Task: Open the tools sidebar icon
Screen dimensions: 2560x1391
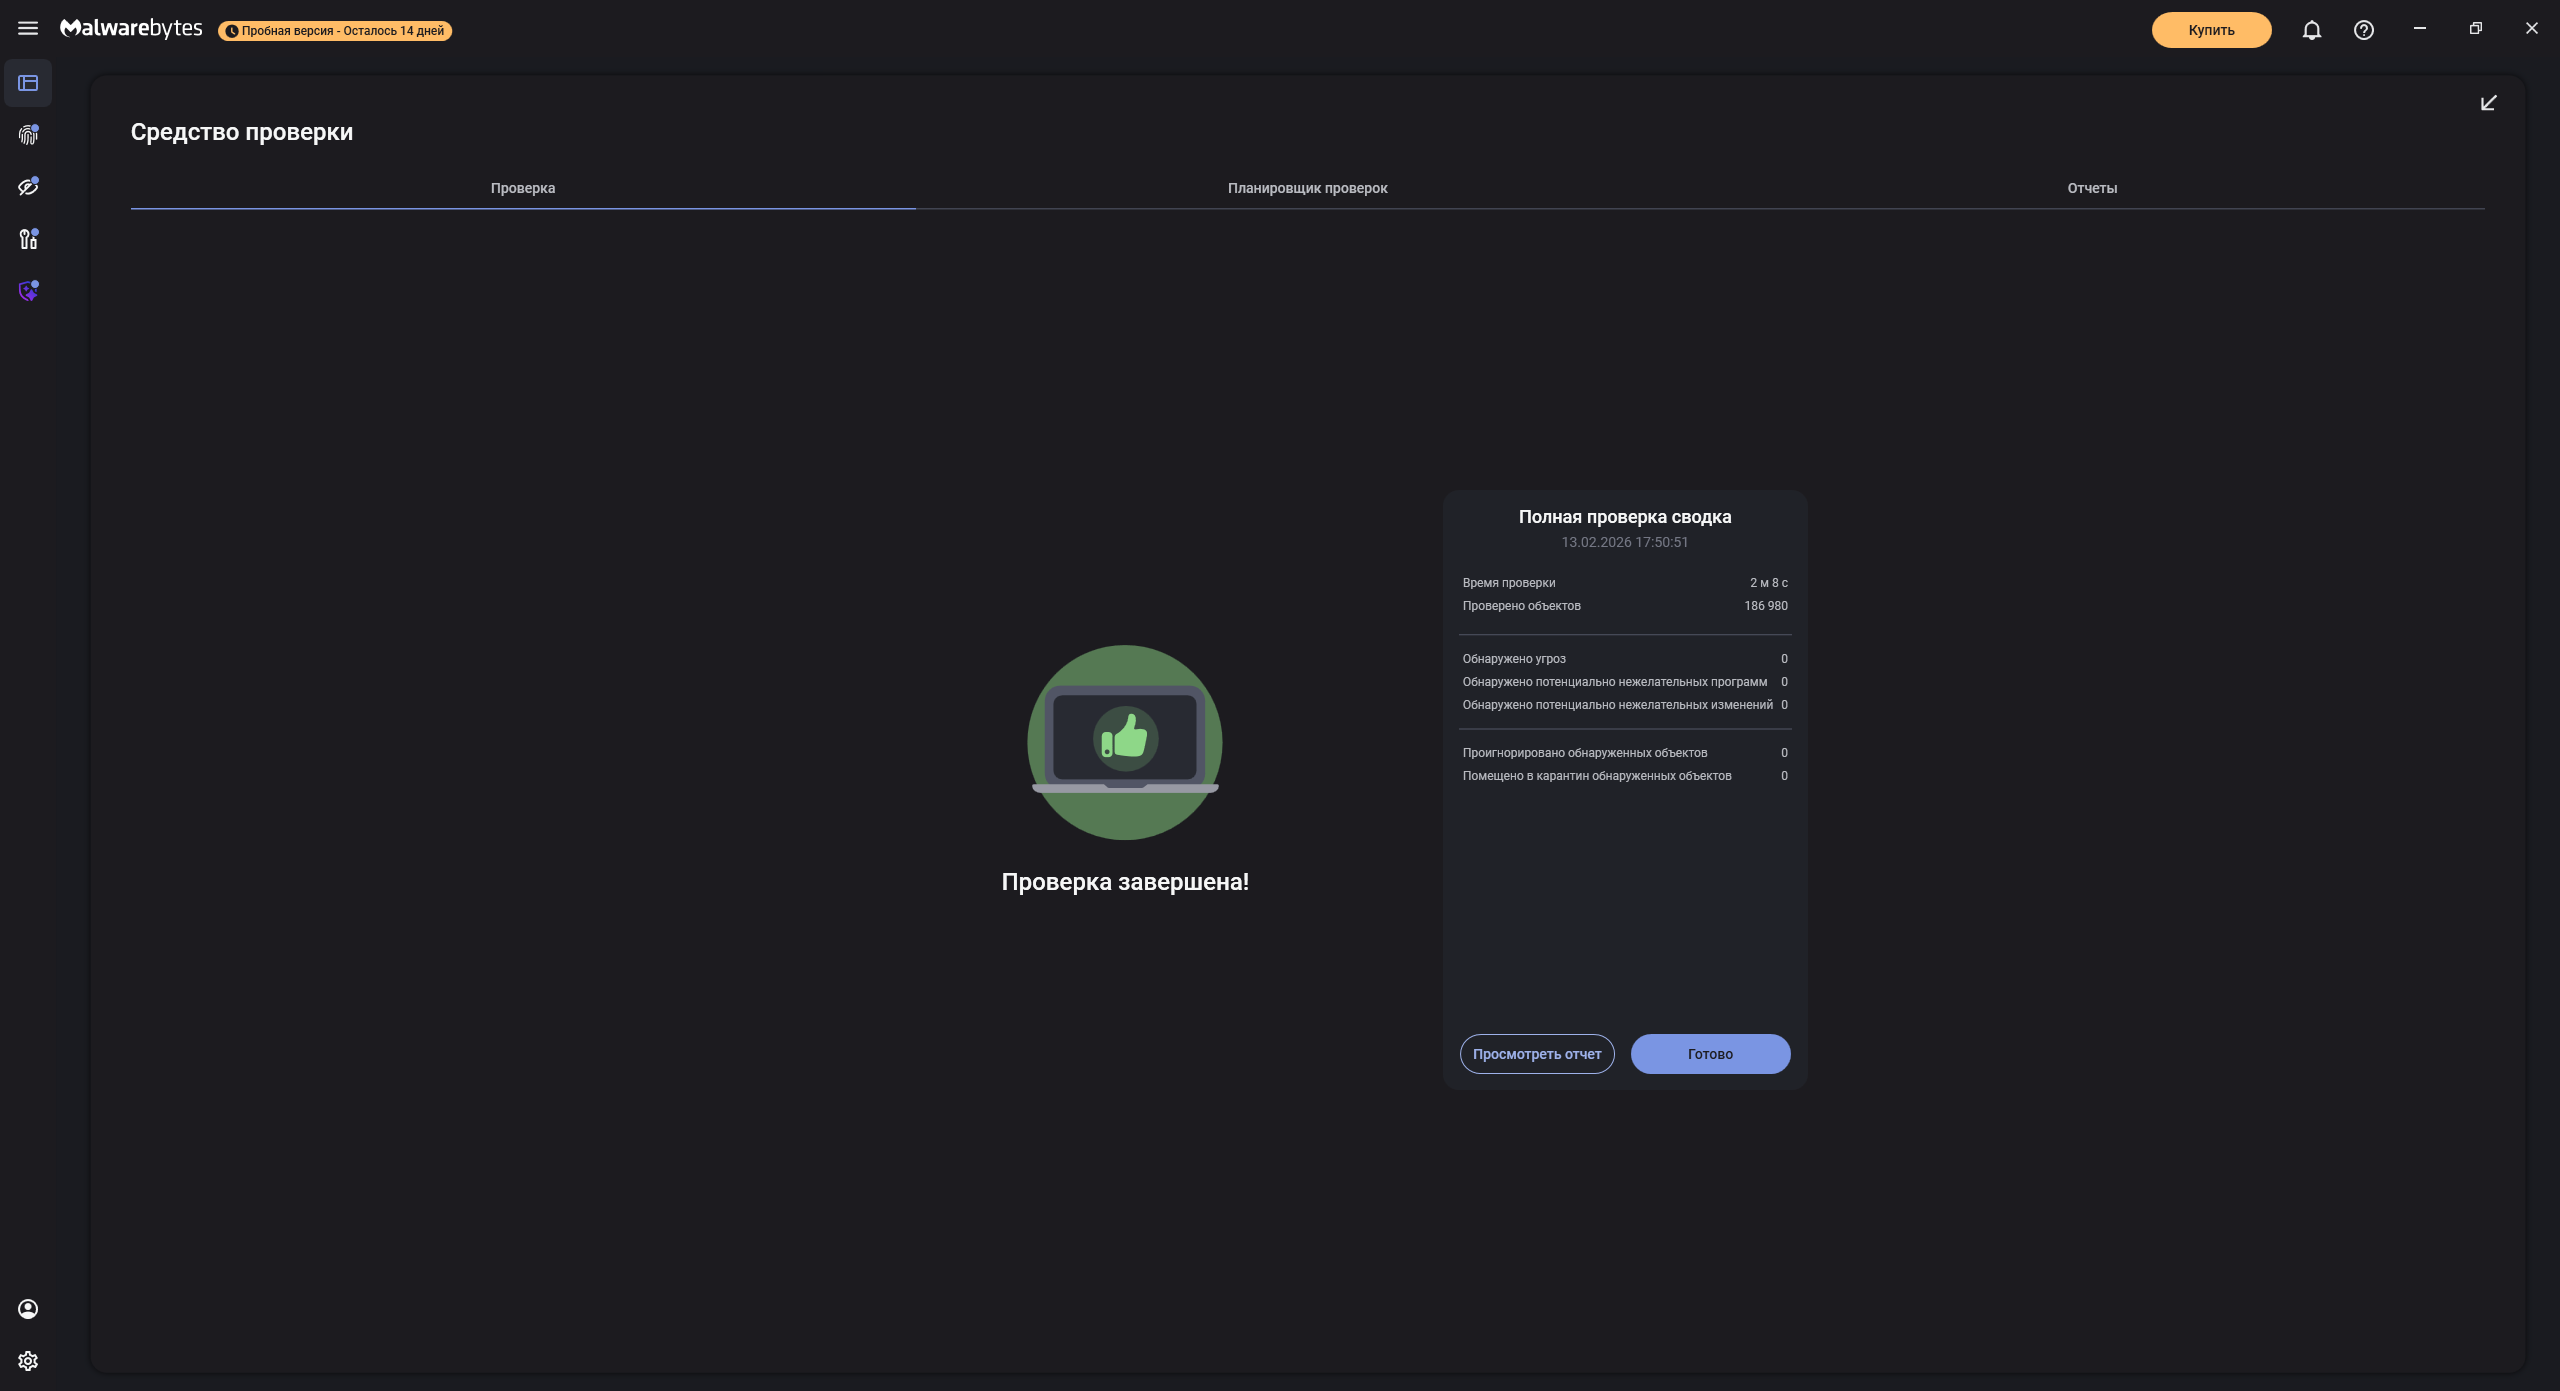Action: (x=28, y=239)
